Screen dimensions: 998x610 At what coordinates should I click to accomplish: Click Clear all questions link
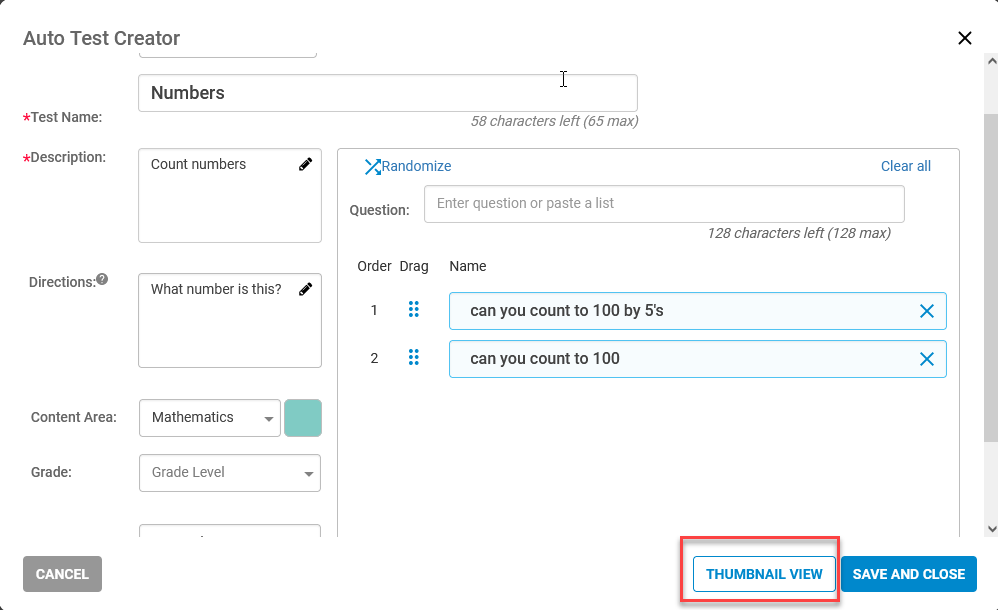[x=906, y=166]
